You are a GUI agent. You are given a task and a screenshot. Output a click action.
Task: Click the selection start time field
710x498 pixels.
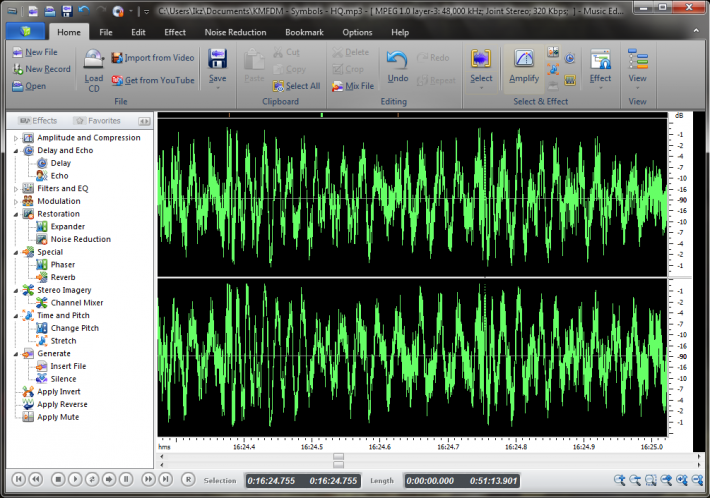[x=271, y=481]
